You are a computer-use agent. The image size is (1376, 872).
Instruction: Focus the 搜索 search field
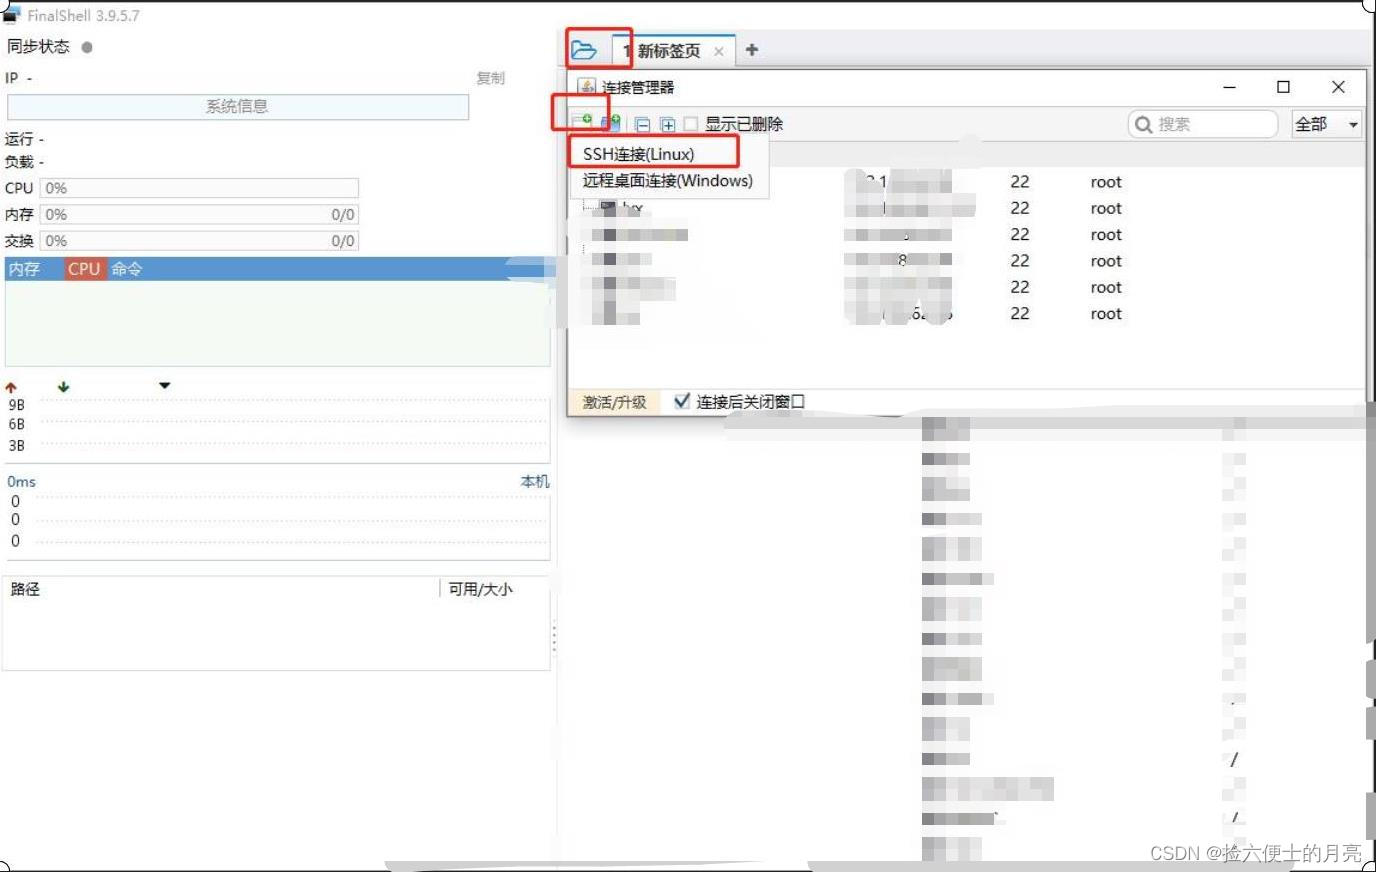click(x=1203, y=124)
